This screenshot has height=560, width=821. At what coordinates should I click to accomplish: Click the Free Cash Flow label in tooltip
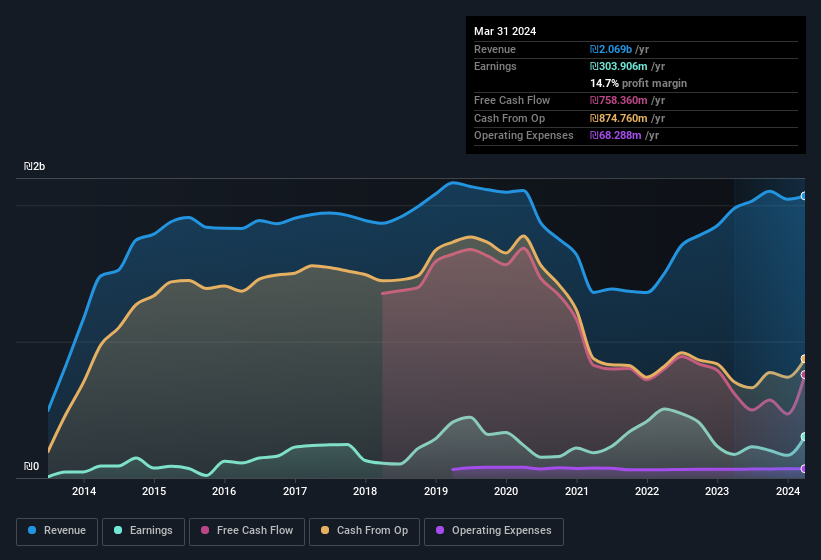(x=512, y=100)
